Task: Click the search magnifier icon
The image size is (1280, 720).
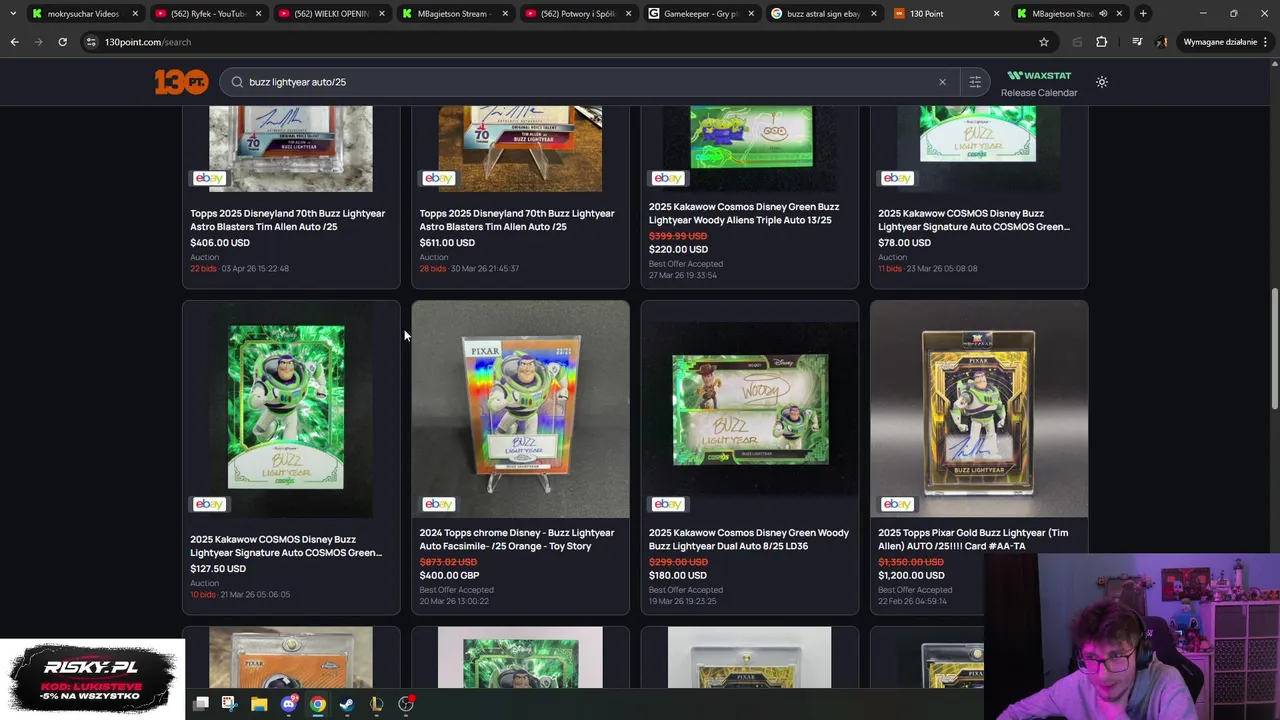Action: coord(237,82)
